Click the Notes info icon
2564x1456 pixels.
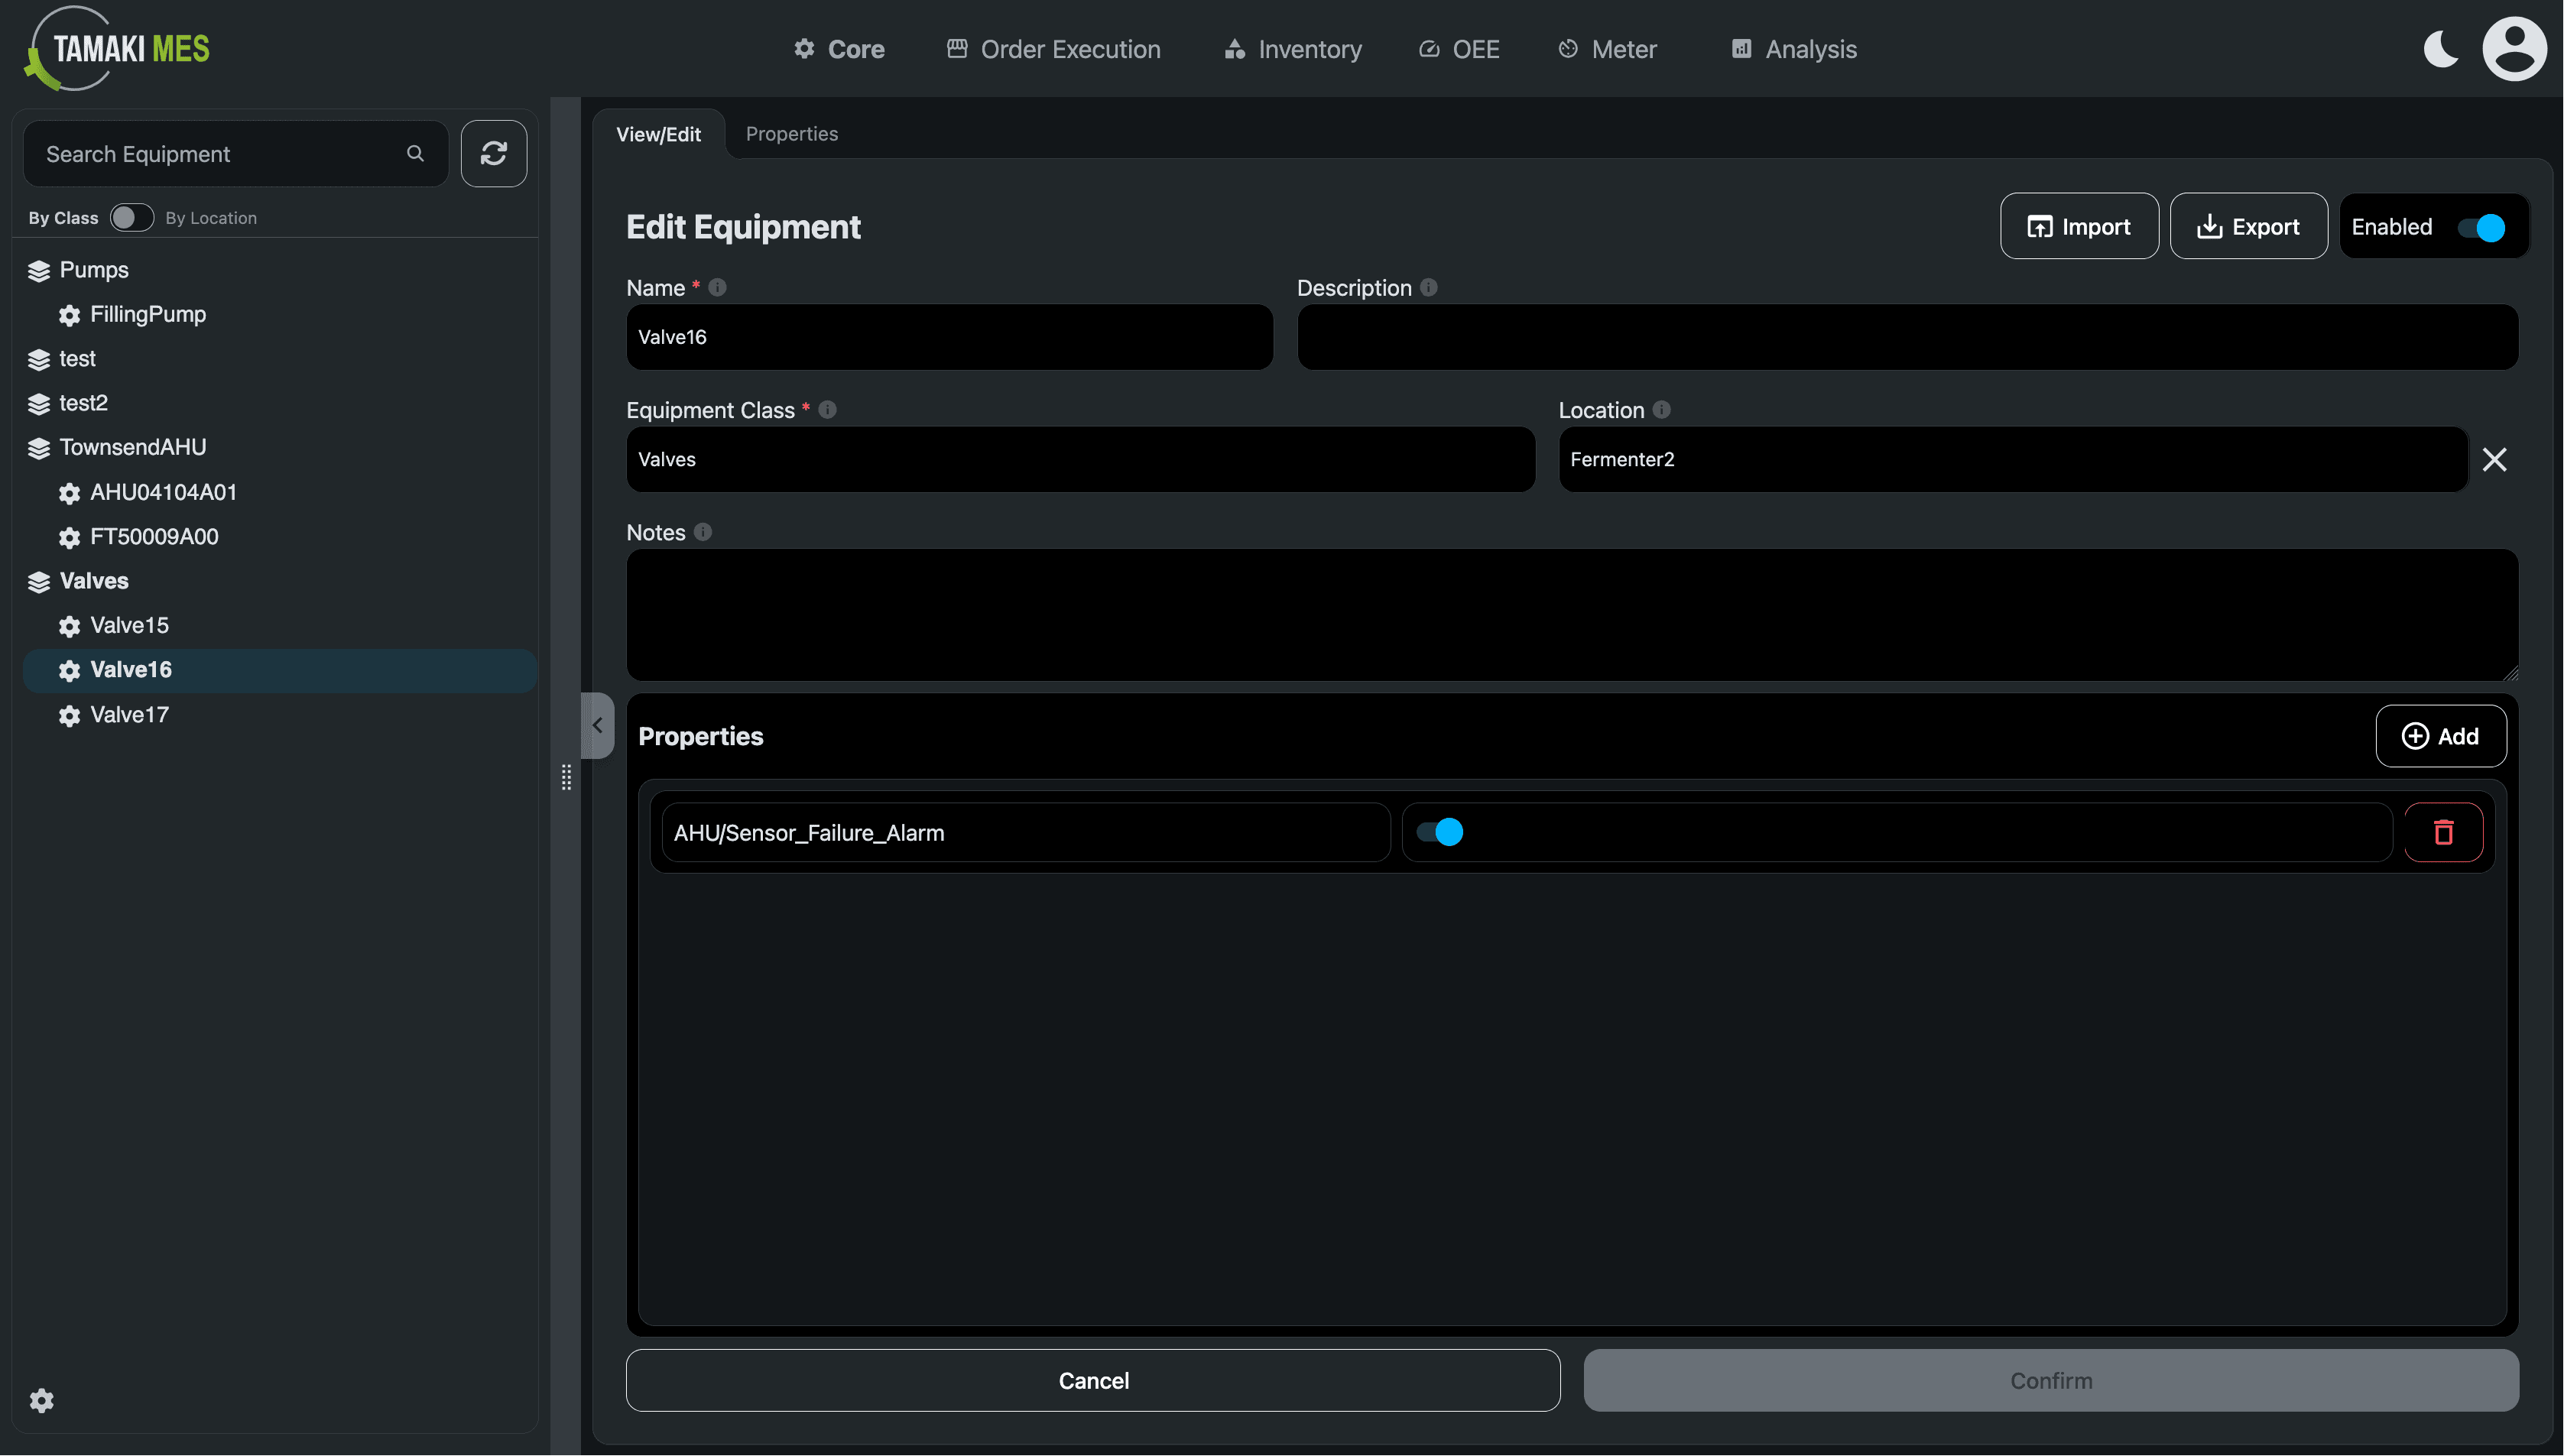pyautogui.click(x=703, y=531)
